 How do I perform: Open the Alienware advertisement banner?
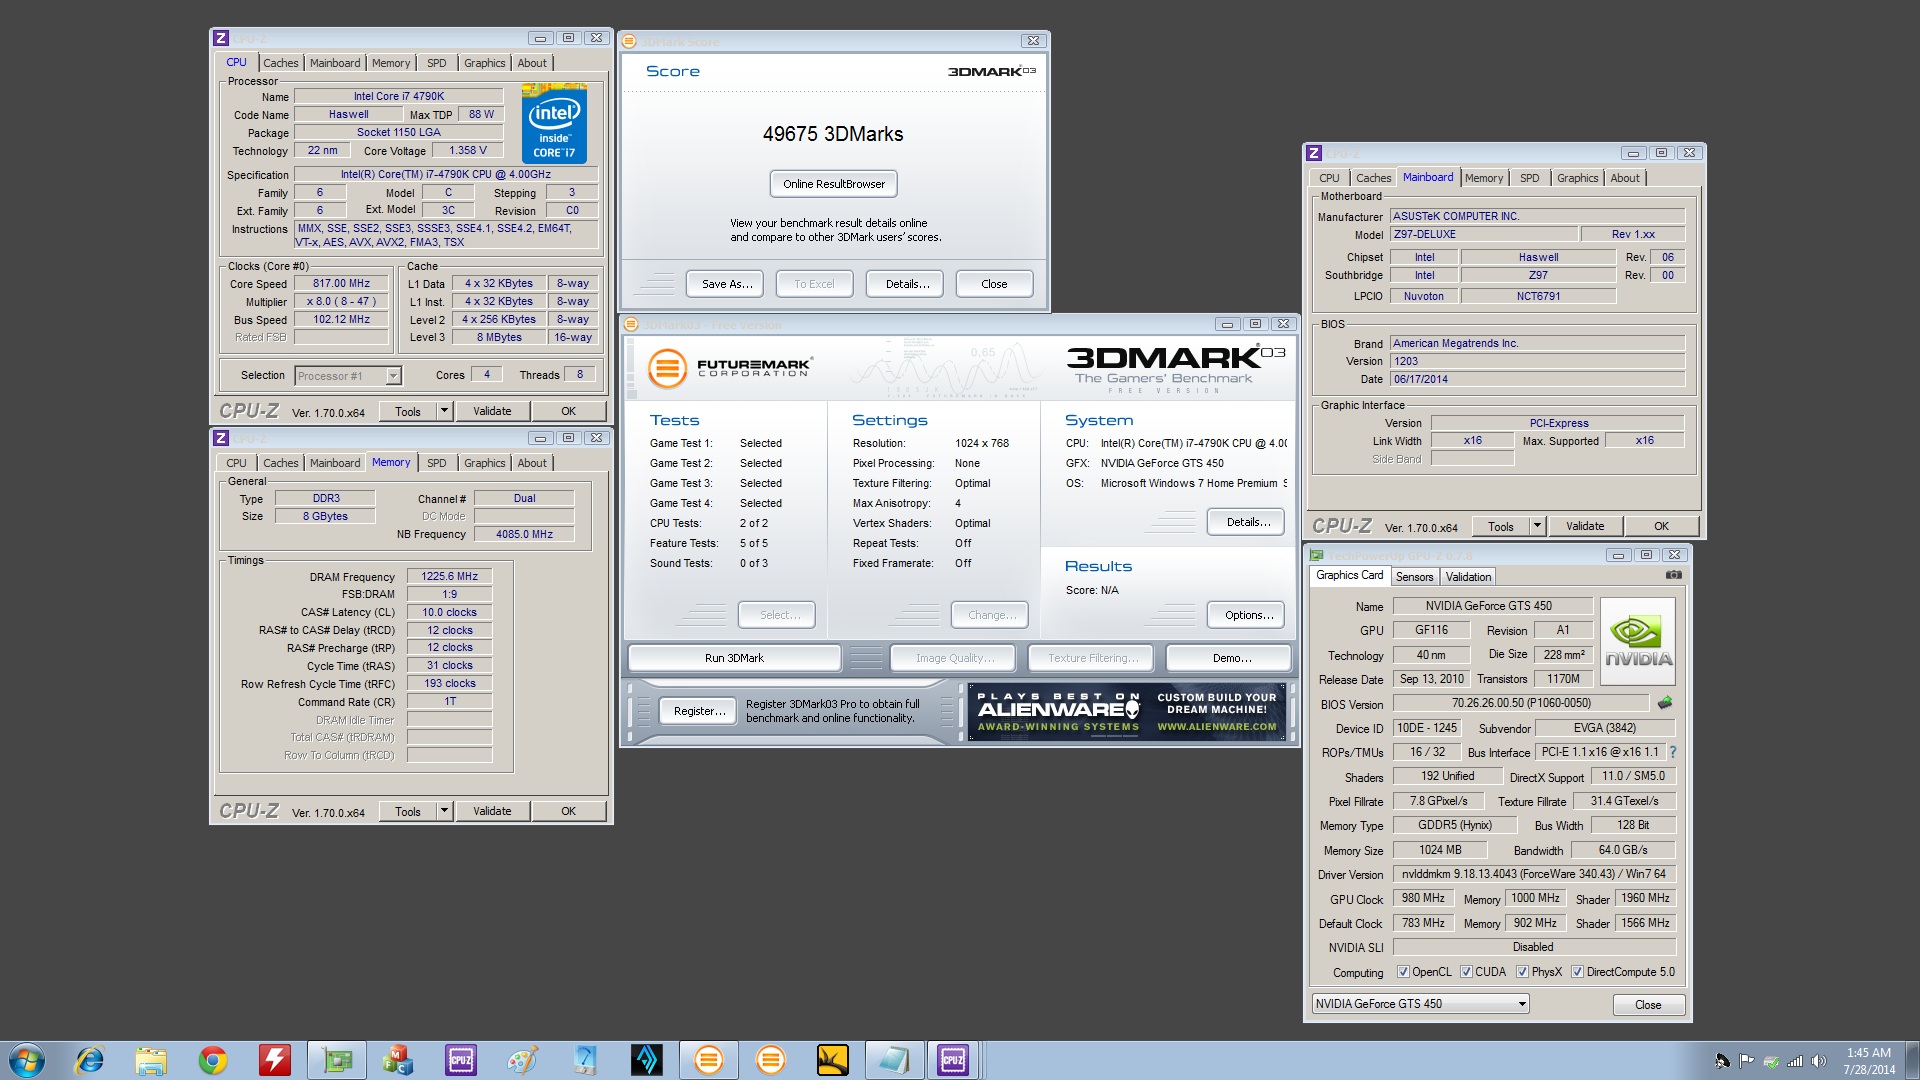[x=1127, y=712]
